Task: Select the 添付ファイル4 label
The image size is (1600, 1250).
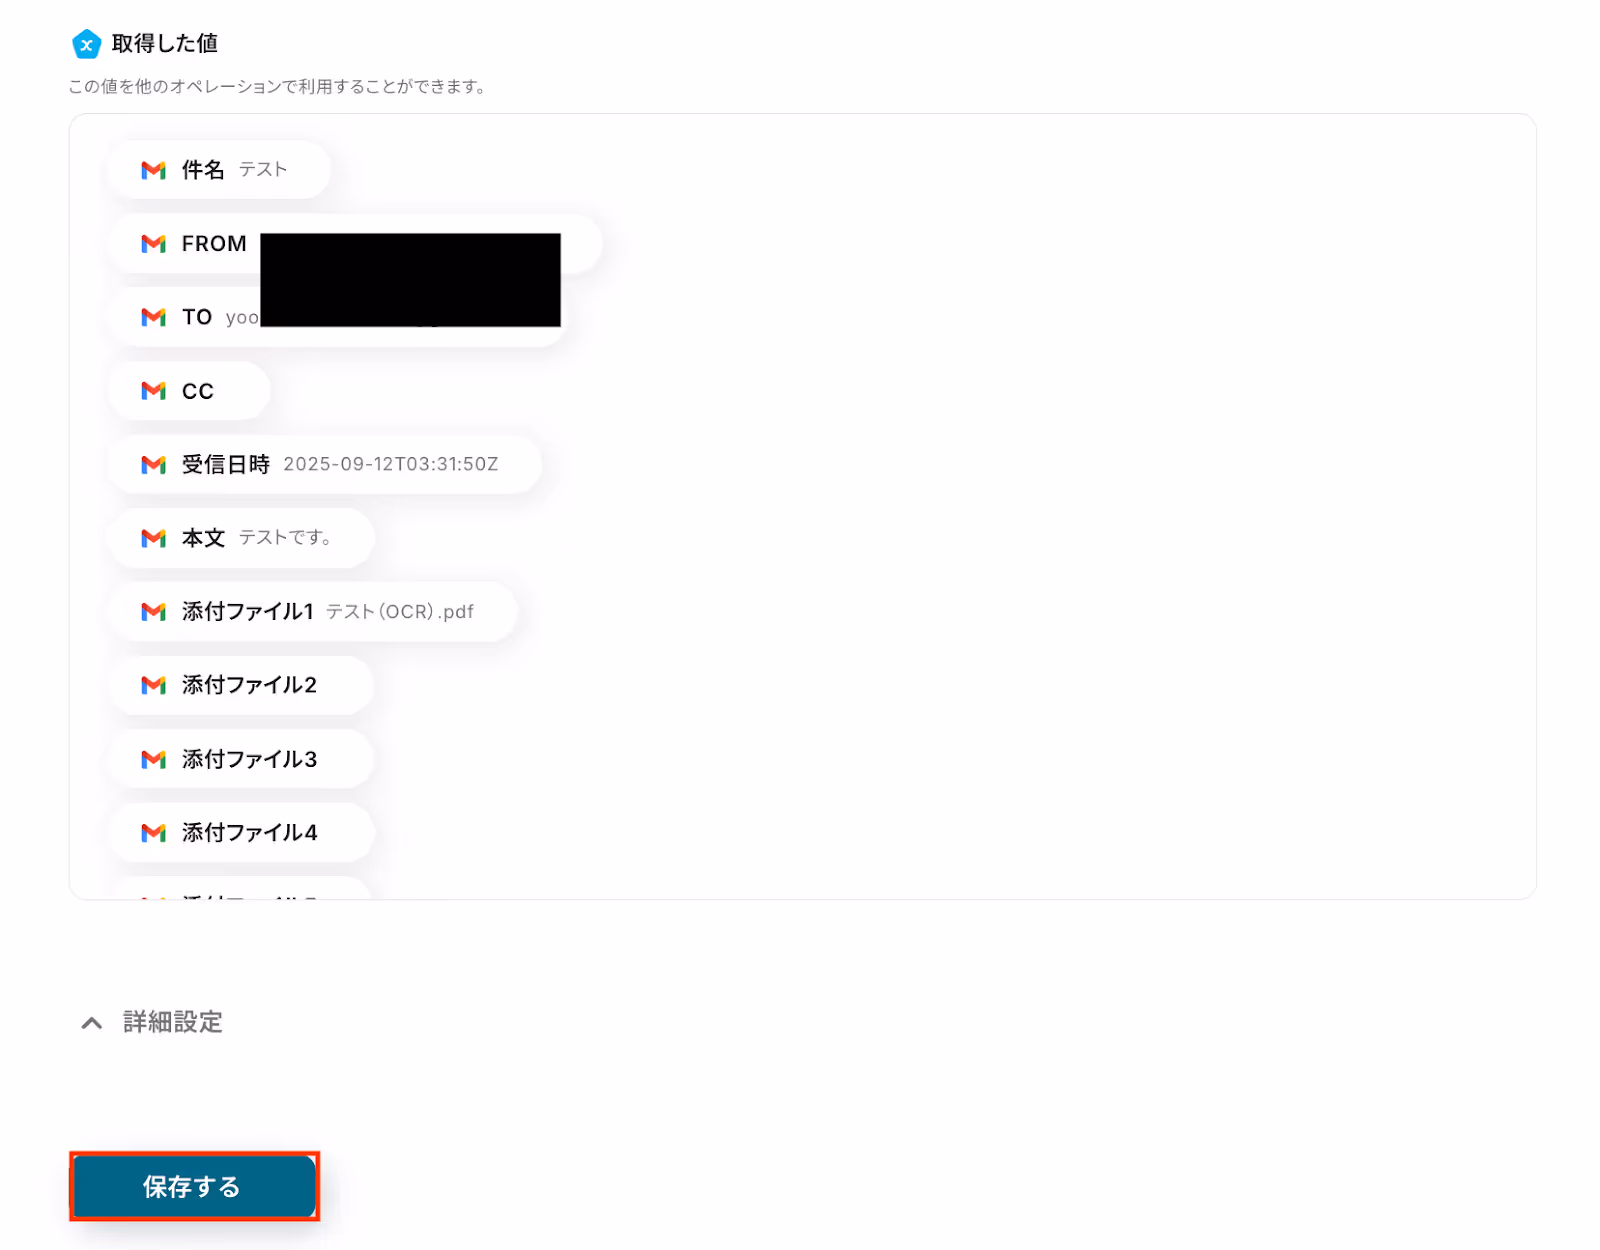Action: pos(249,832)
